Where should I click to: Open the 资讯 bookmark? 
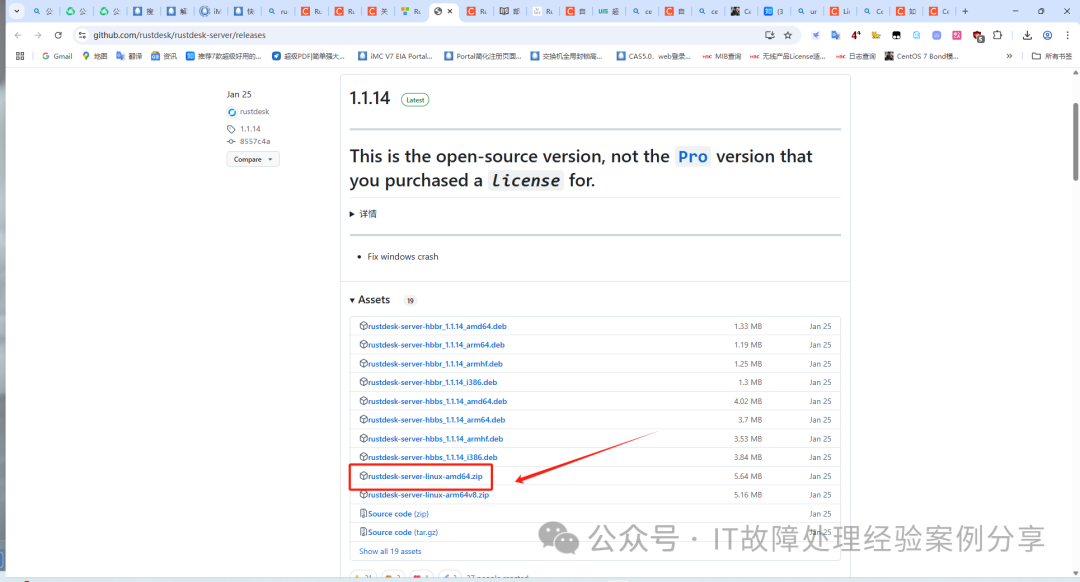(164, 56)
